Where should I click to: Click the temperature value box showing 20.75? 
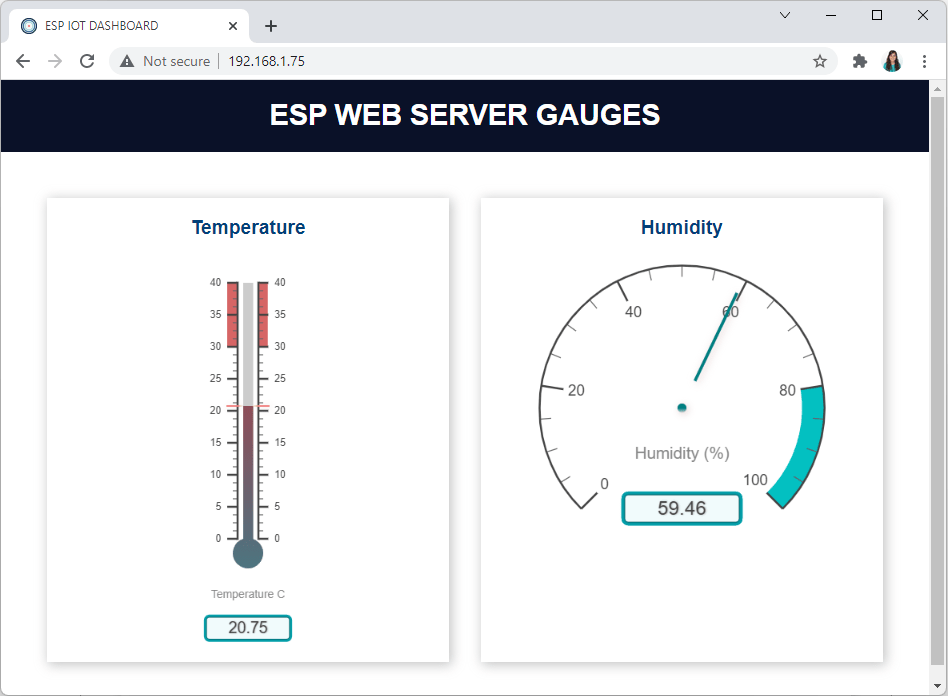(247, 628)
